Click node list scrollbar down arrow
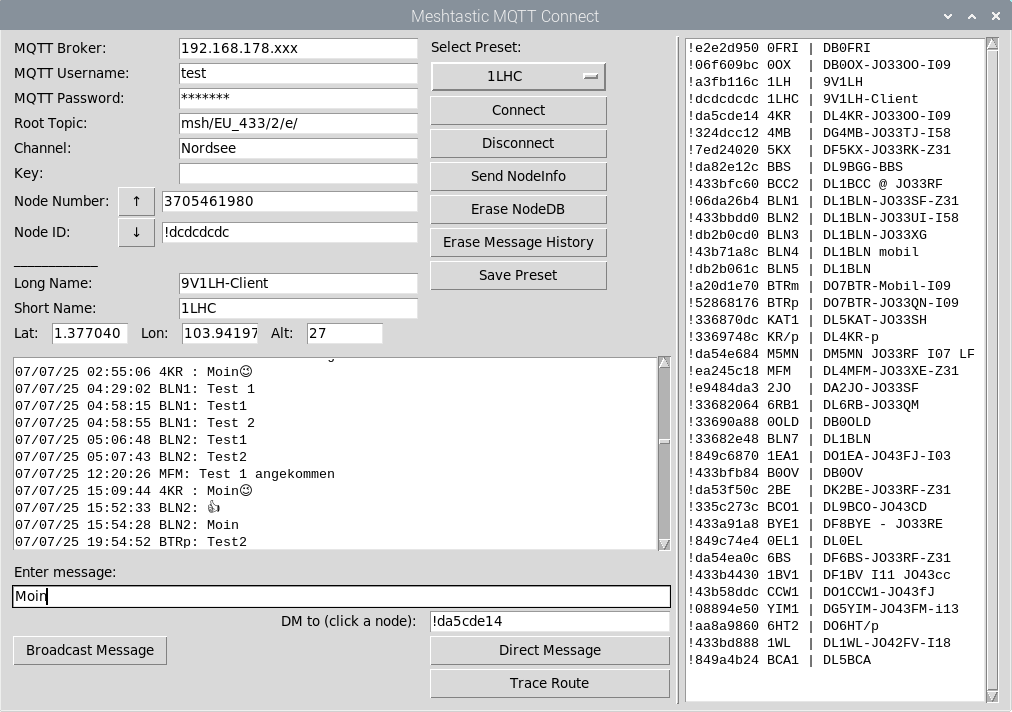1012x712 pixels. (992, 695)
